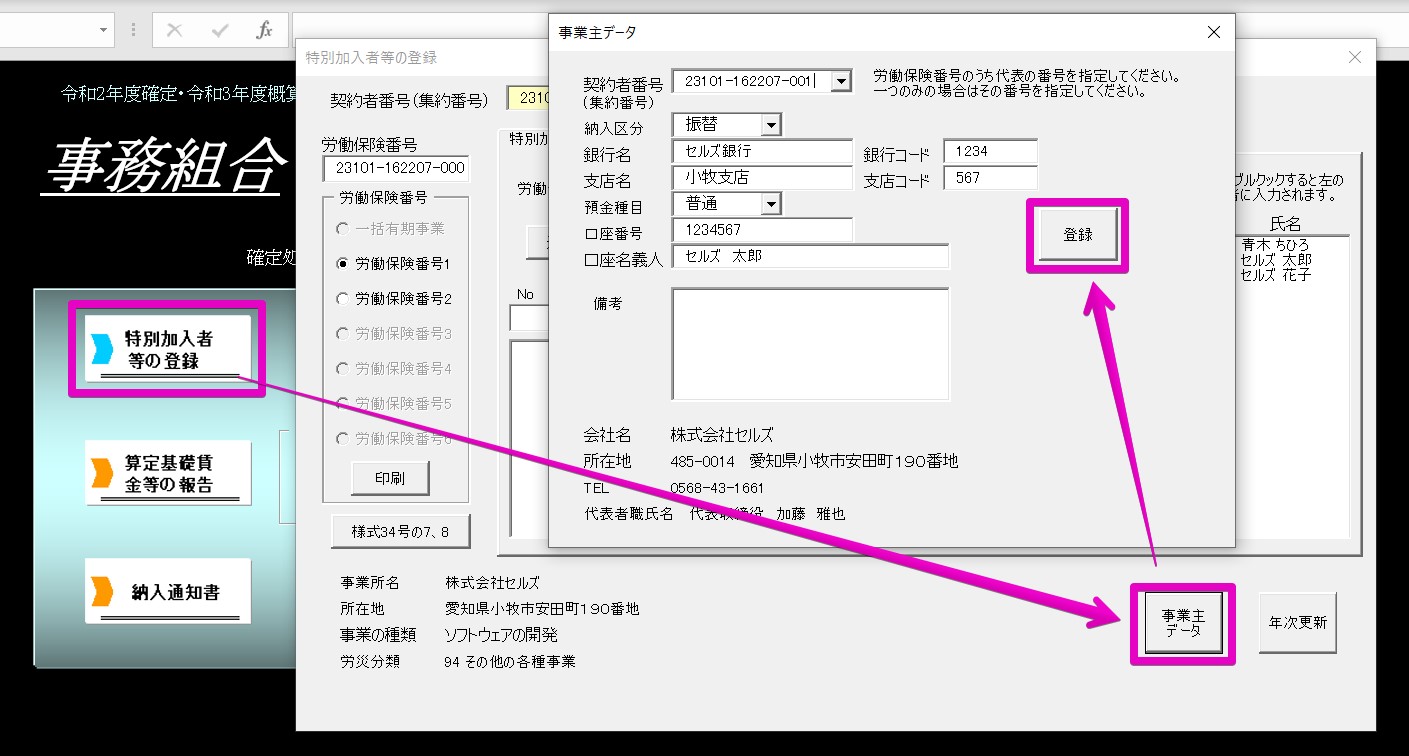Select the 労働保険番号3 radio button
The width and height of the screenshot is (1409, 756).
[x=343, y=334]
